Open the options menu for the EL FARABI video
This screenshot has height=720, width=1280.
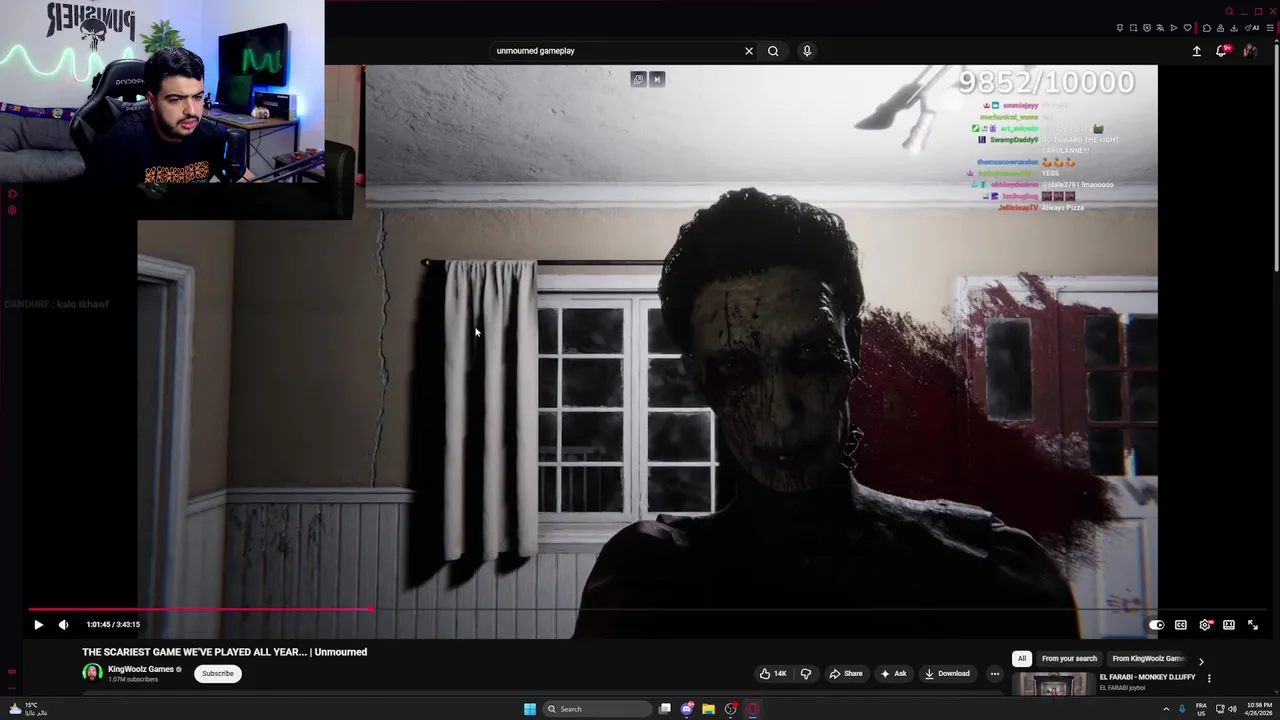click(x=1209, y=678)
